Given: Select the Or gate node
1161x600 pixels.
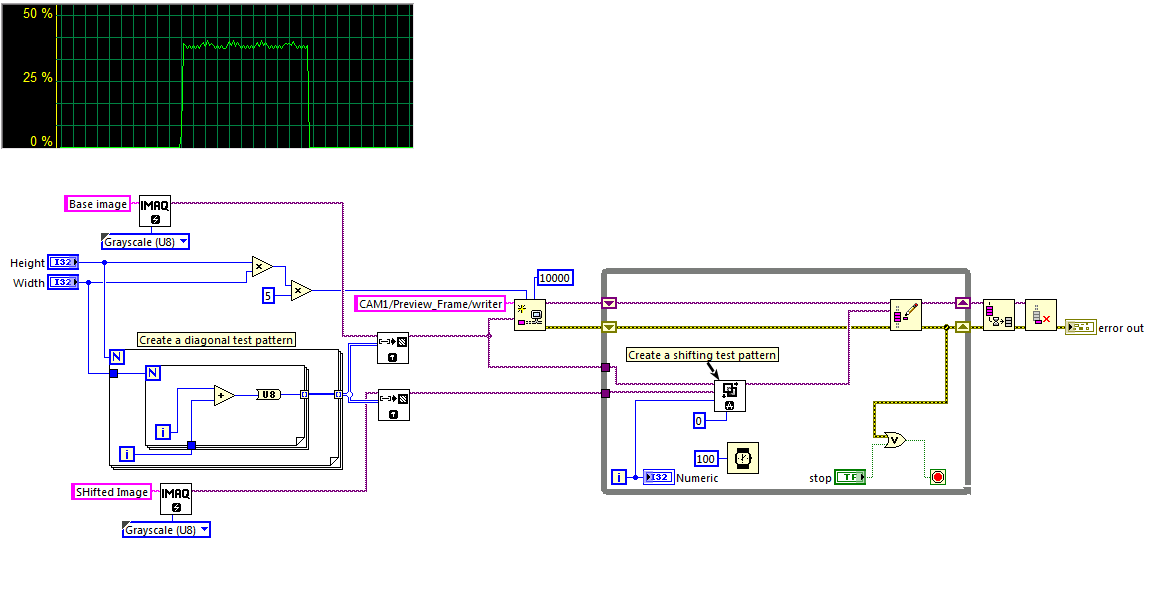Looking at the screenshot, I should (x=895, y=439).
